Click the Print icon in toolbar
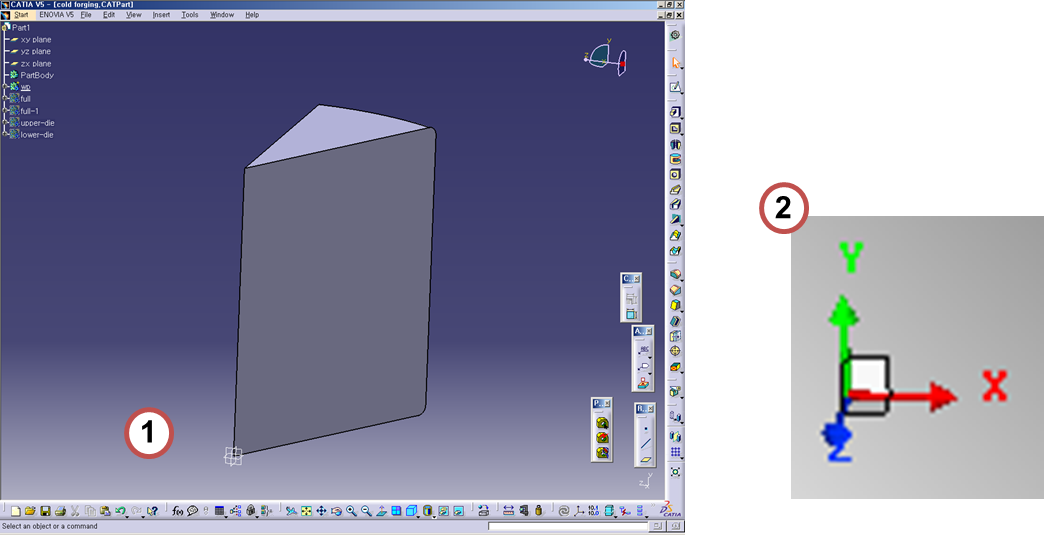 click(x=60, y=511)
